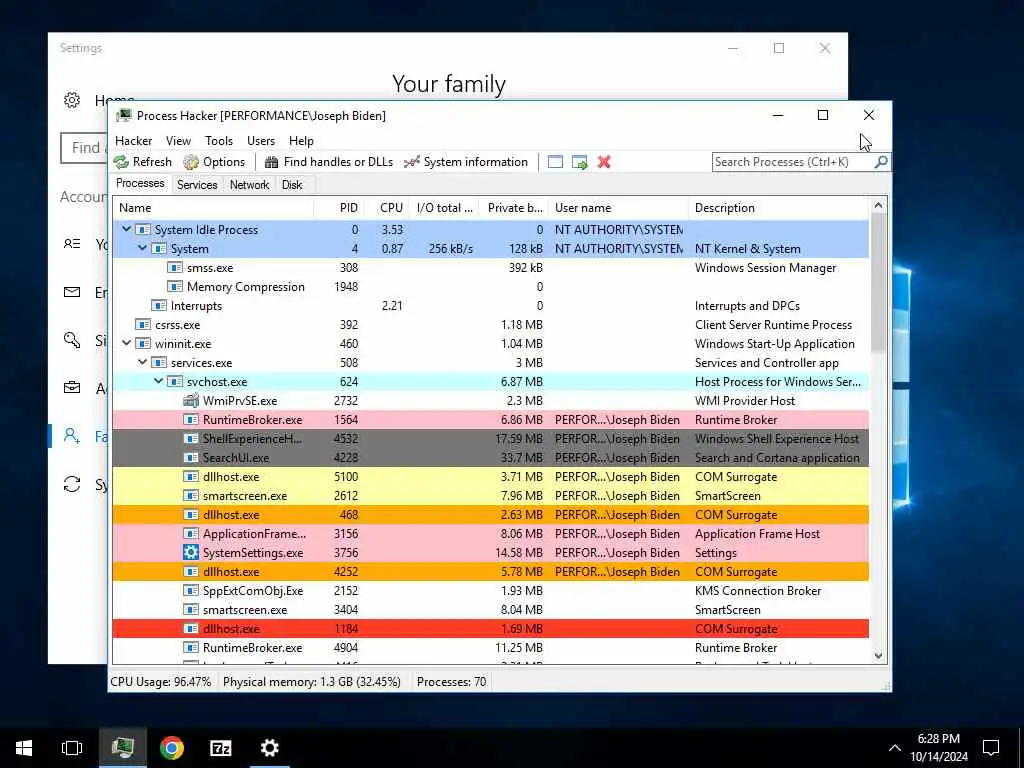Click the SearchUI.exe process icon
1024x768 pixels.
191,457
